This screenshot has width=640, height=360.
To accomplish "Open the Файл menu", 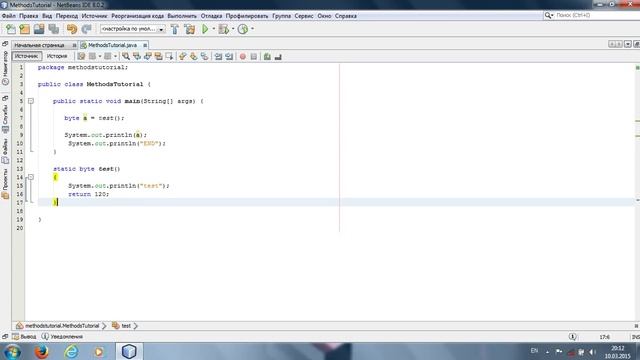I will pyautogui.click(x=9, y=16).
